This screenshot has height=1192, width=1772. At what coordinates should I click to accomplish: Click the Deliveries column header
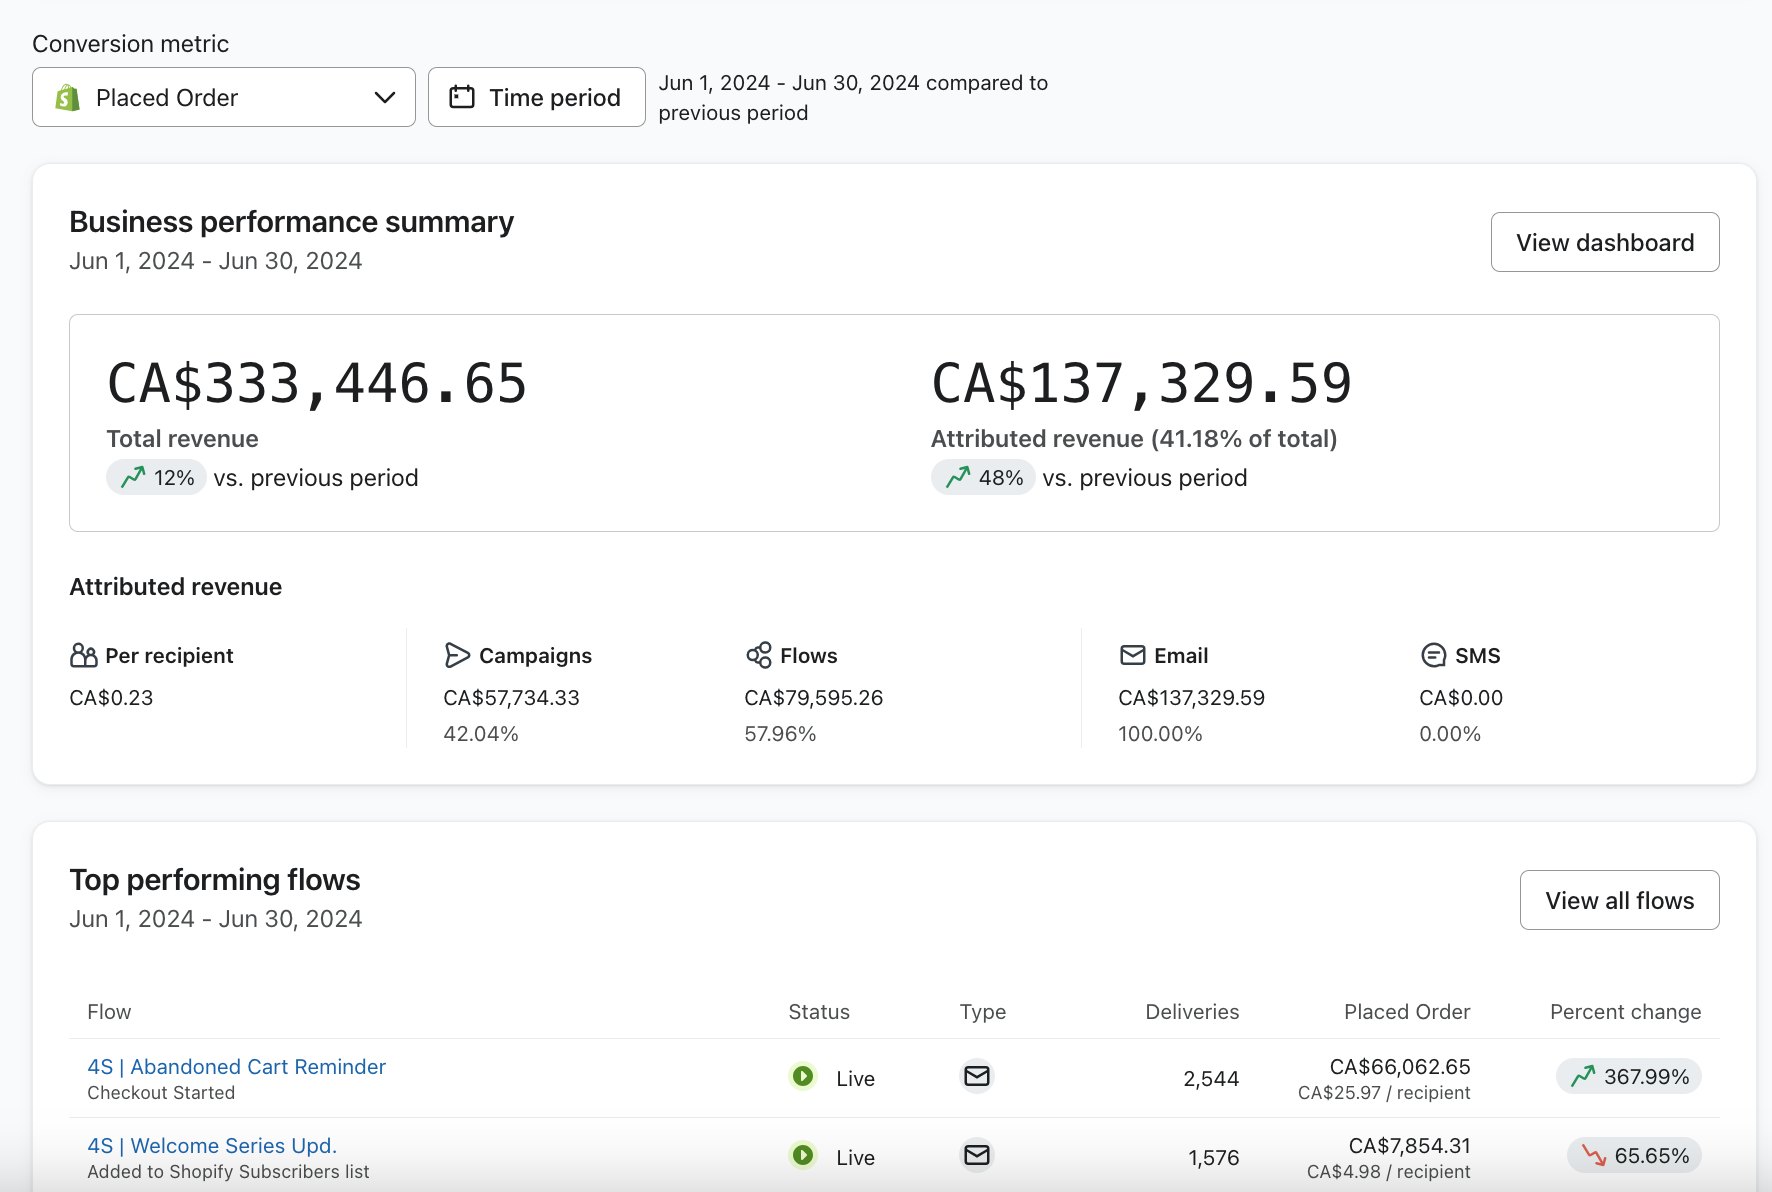click(1192, 1012)
